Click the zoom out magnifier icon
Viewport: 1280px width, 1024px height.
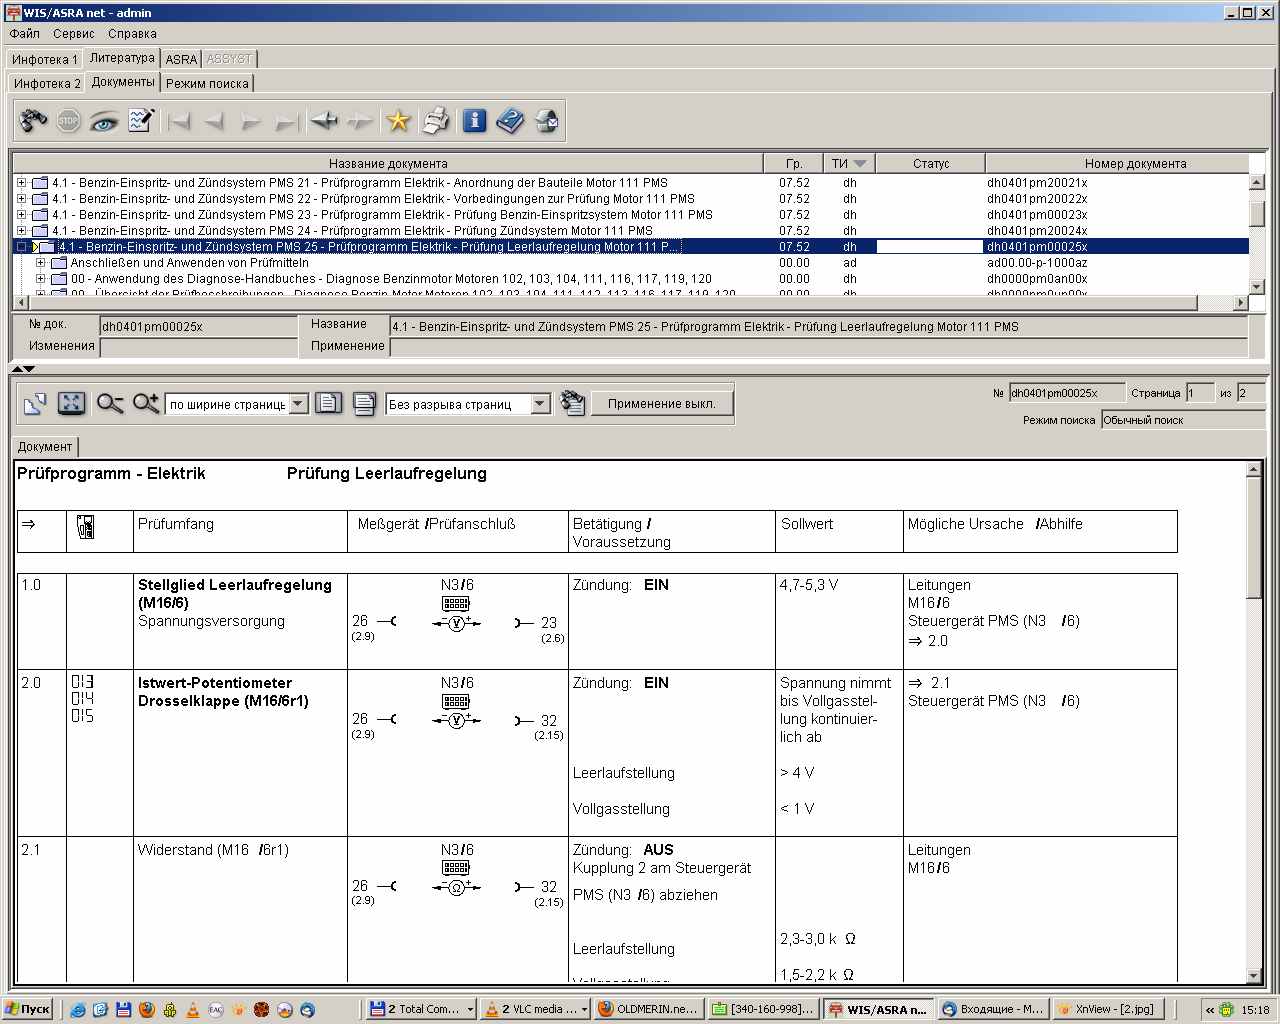click(109, 403)
